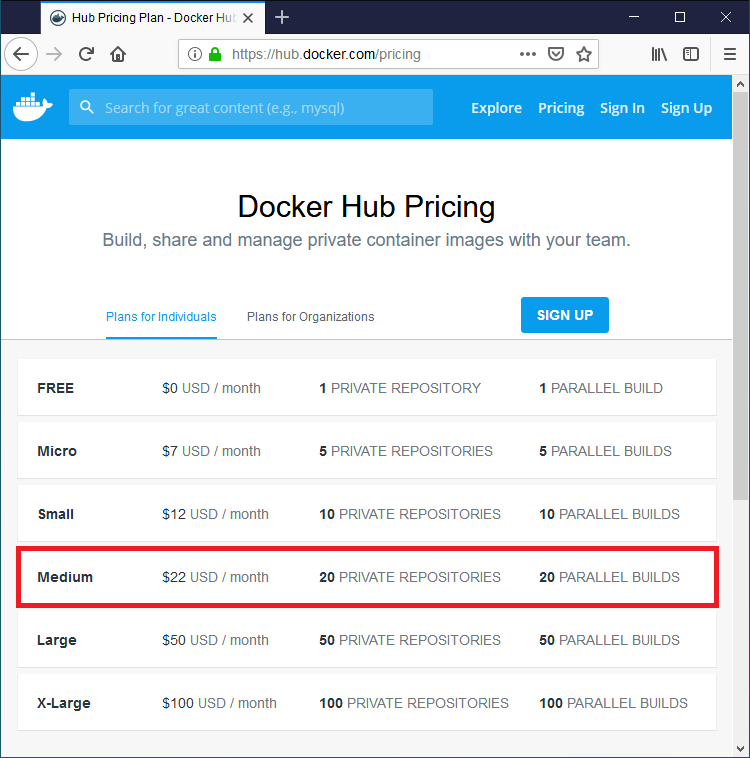Image resolution: width=750 pixels, height=758 pixels.
Task: Reload the page with refresh icon
Action: tap(87, 54)
